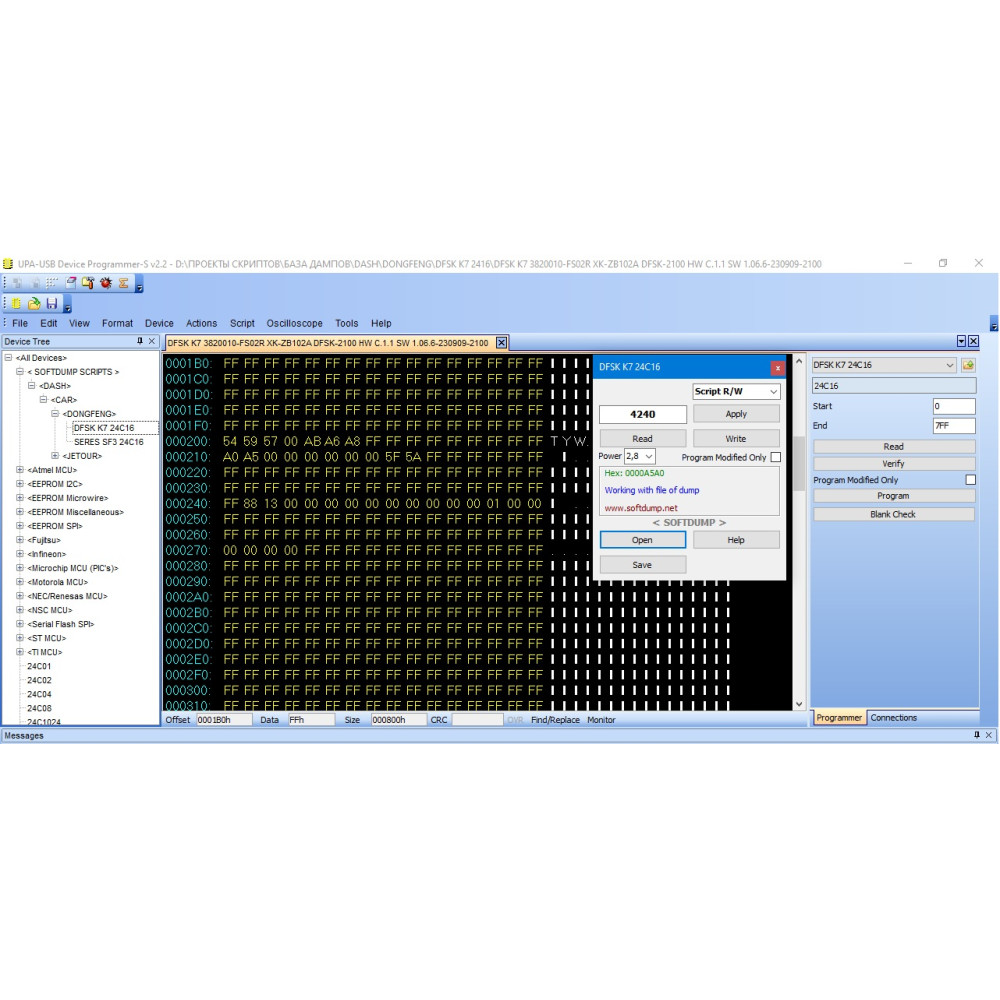1000x1000 pixels.
Task: Click the Open button in script dialog
Action: tap(642, 540)
